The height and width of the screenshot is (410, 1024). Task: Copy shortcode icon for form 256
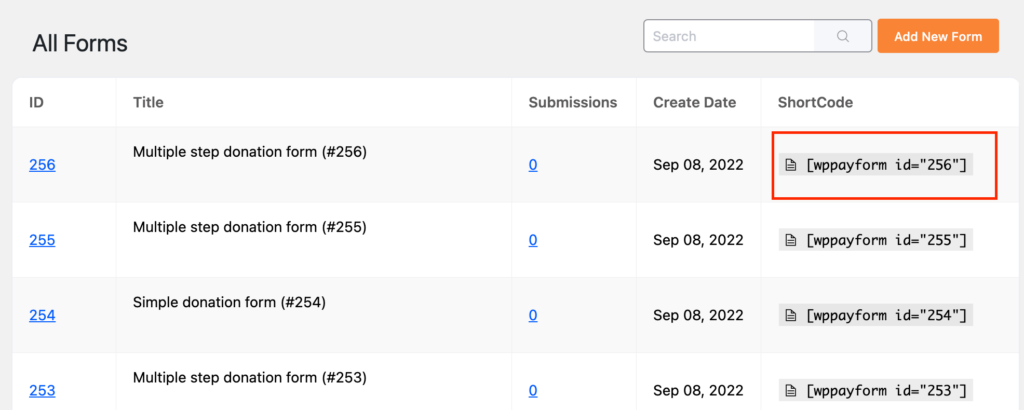(790, 165)
